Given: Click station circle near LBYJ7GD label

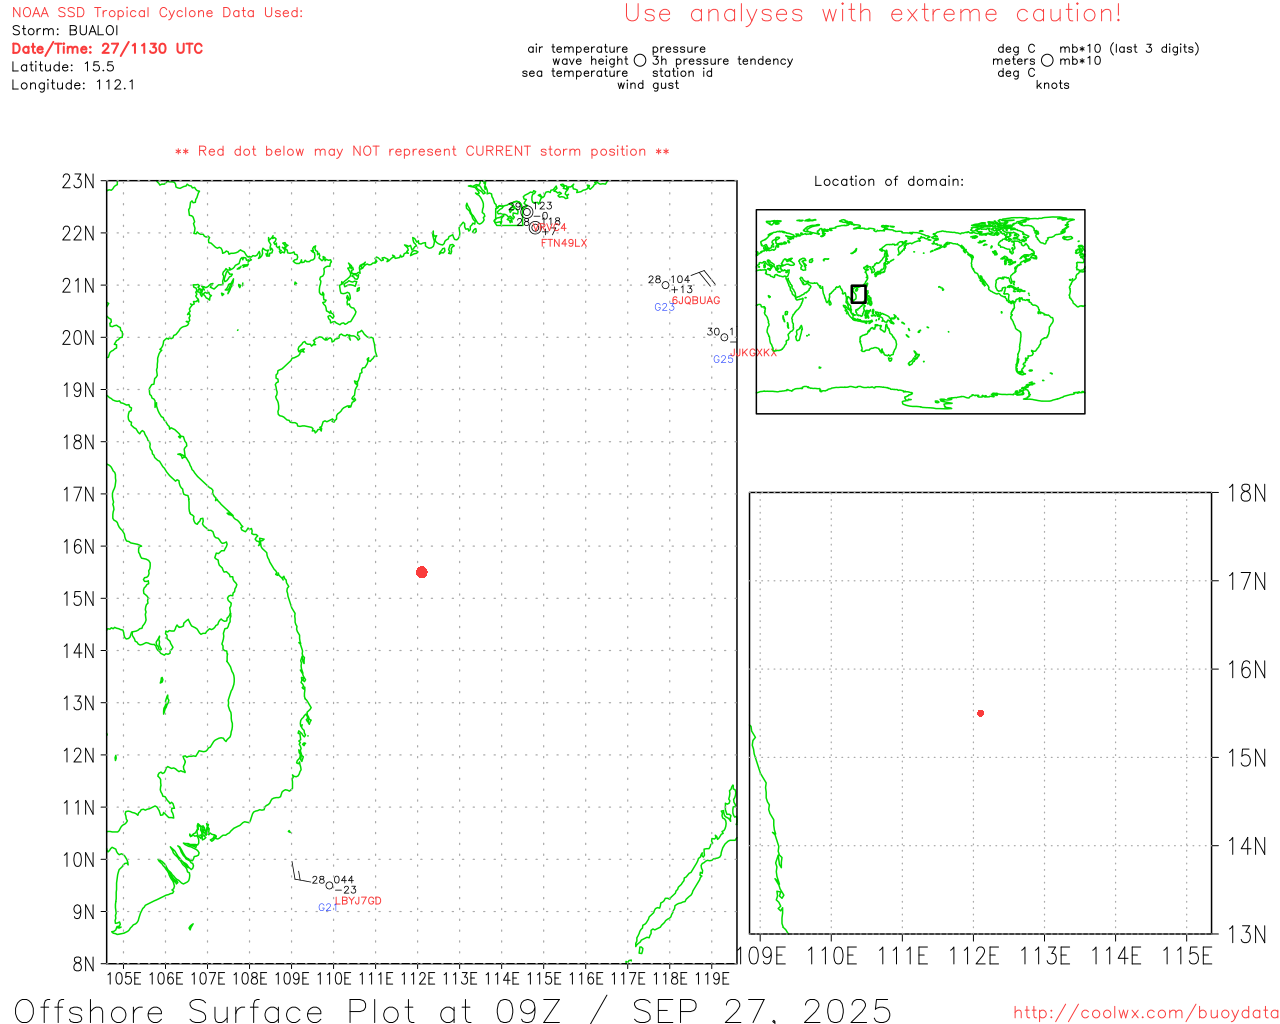Looking at the screenshot, I should tap(329, 885).
